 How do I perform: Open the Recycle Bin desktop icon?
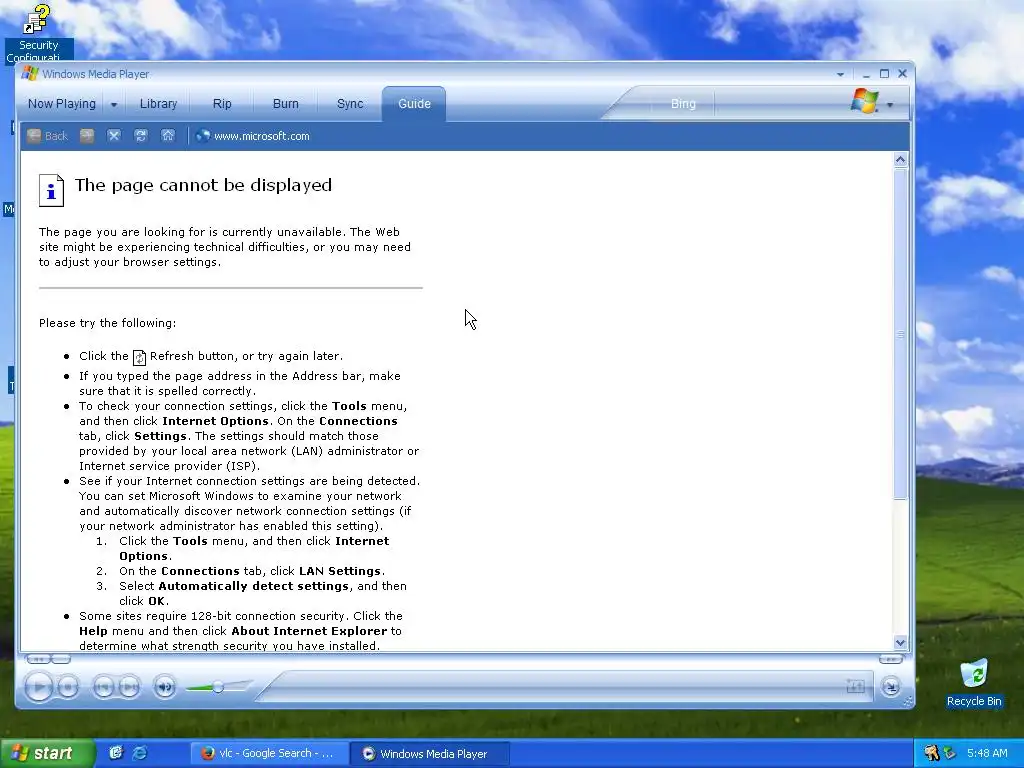[x=974, y=682]
